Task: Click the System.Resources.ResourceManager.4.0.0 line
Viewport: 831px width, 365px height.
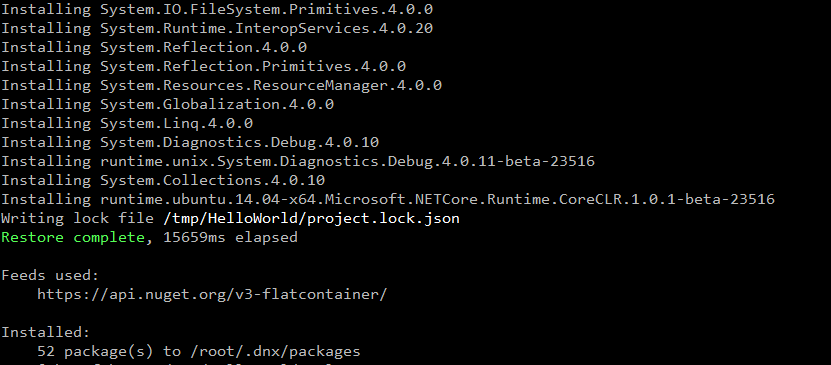Action: click(222, 85)
